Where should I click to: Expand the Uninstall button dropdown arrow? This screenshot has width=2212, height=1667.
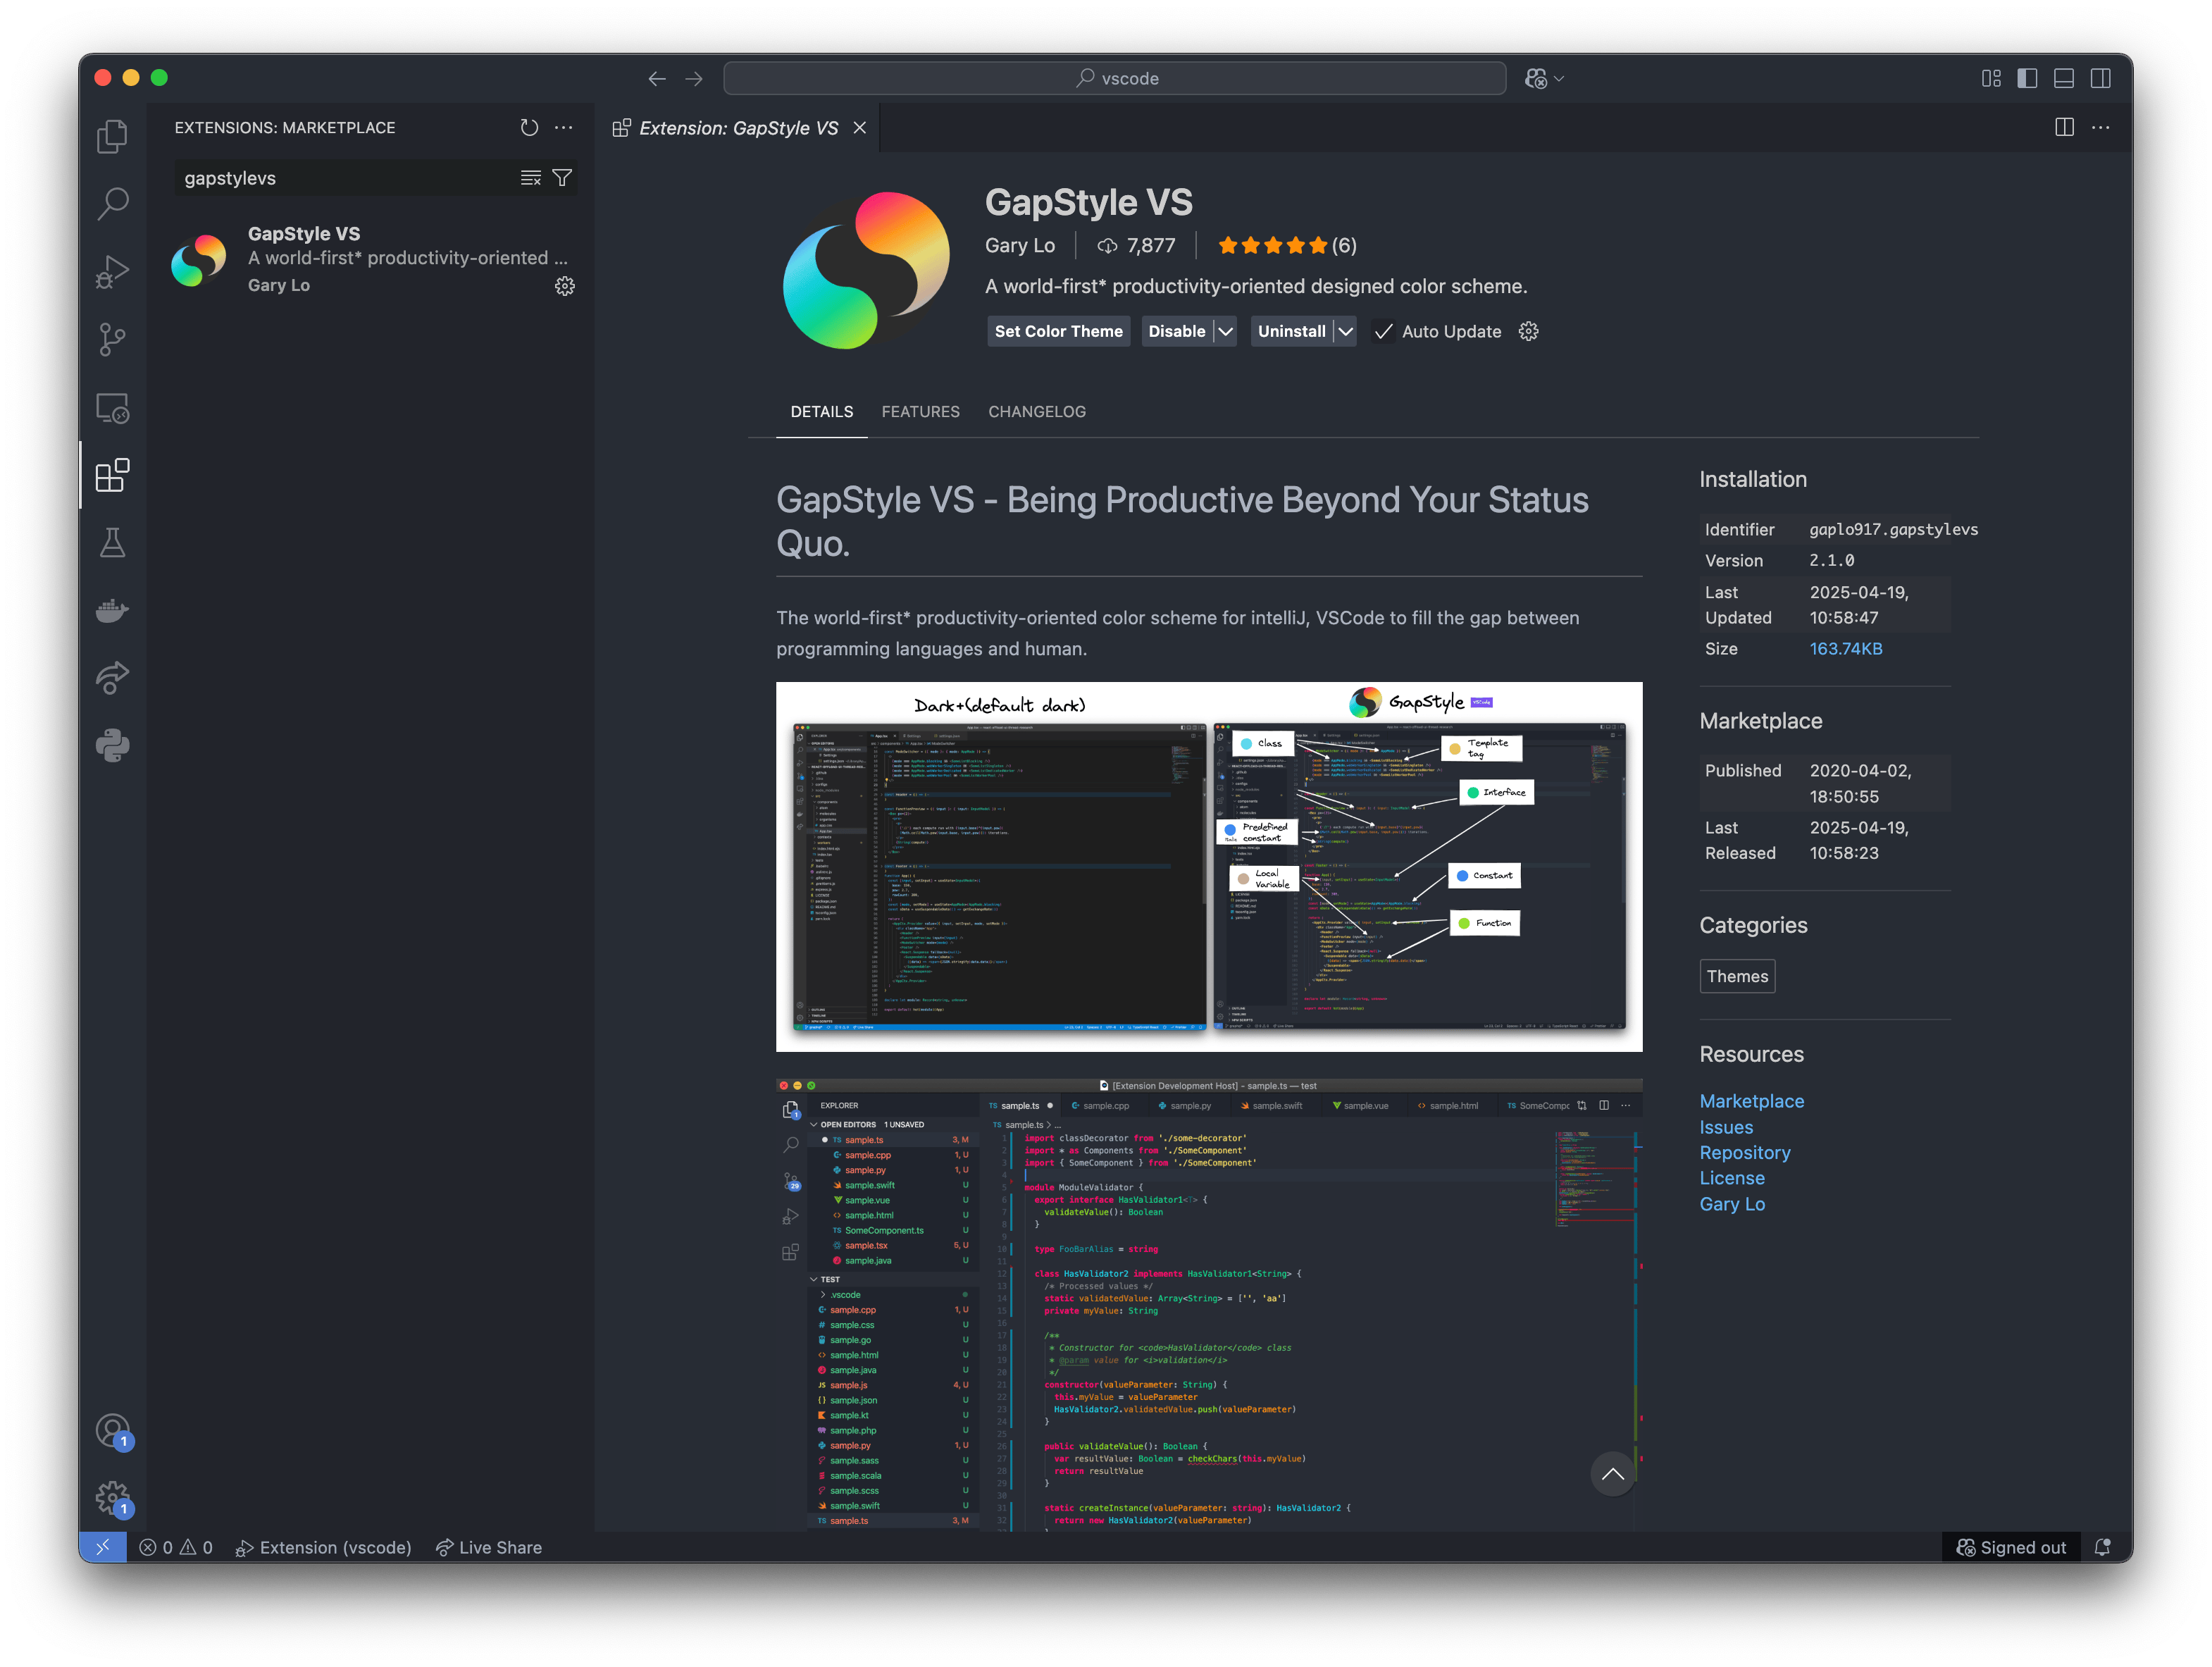(1345, 331)
